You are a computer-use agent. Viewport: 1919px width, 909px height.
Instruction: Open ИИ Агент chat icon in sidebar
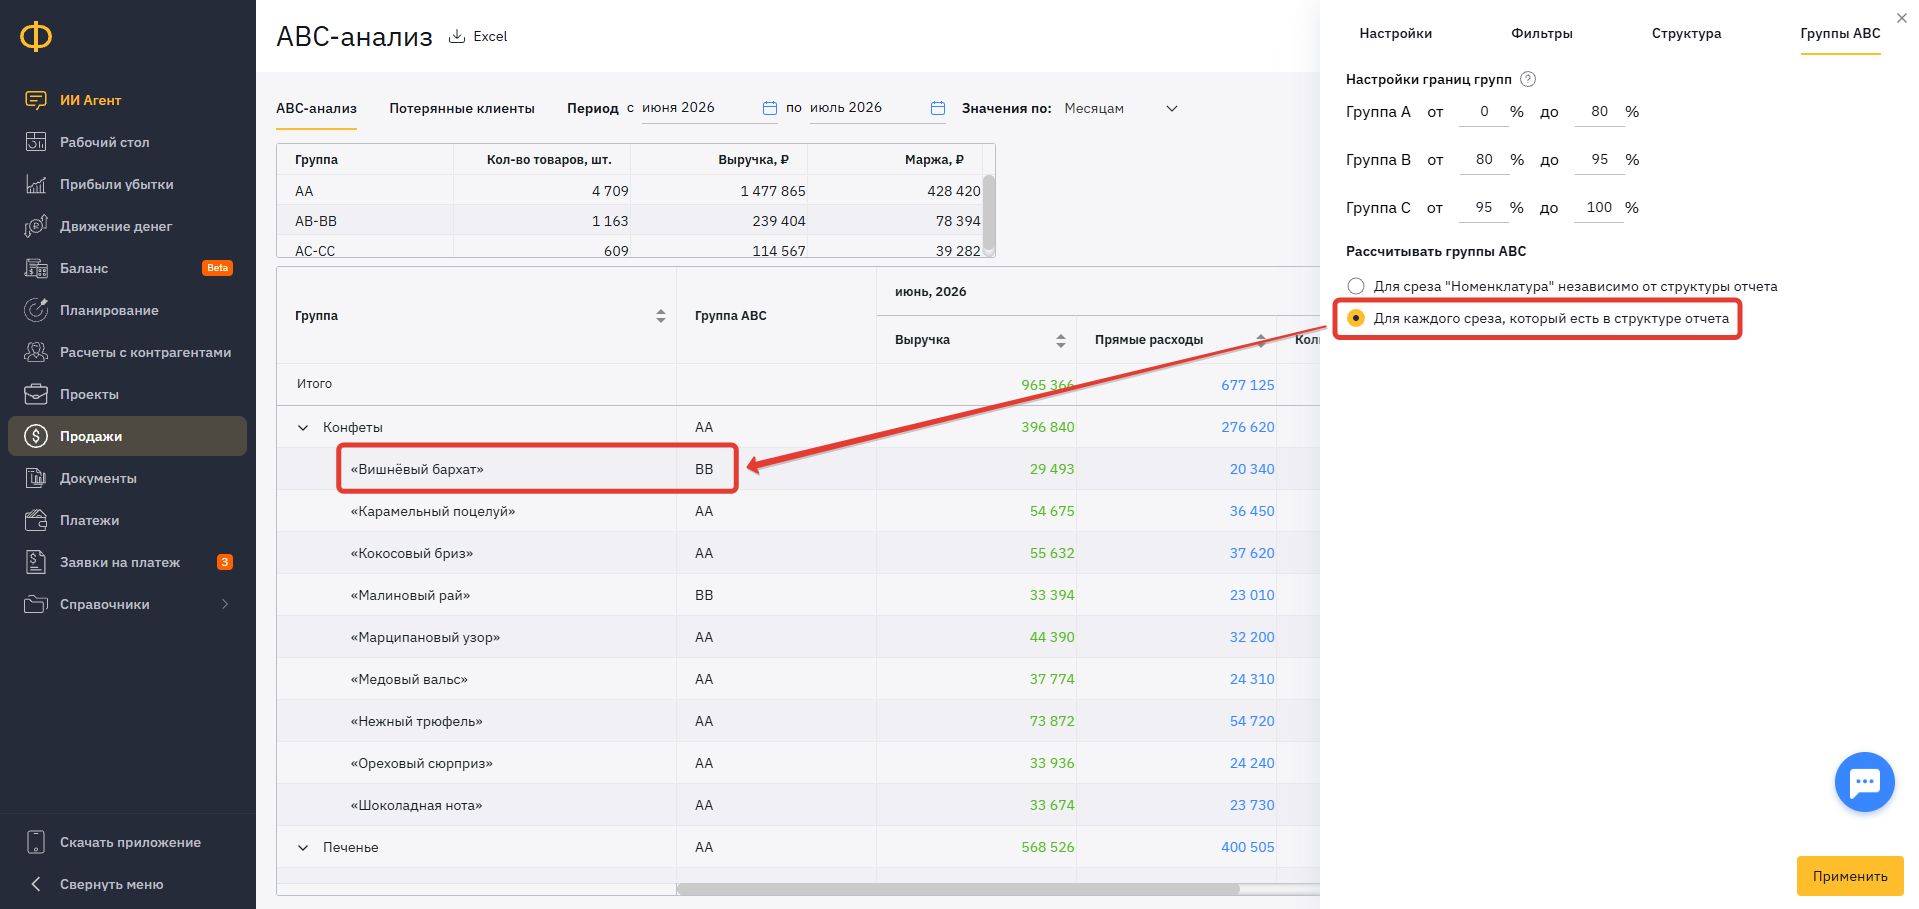pyautogui.click(x=36, y=100)
